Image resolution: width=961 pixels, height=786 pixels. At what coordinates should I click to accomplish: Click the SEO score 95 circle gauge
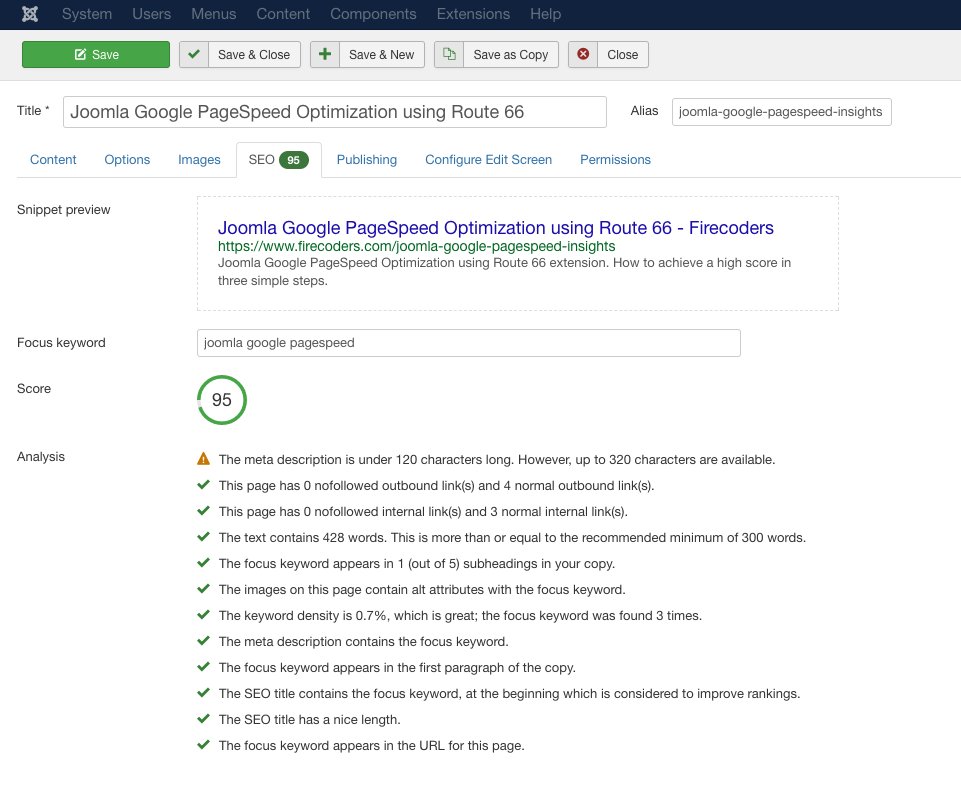[x=222, y=400]
